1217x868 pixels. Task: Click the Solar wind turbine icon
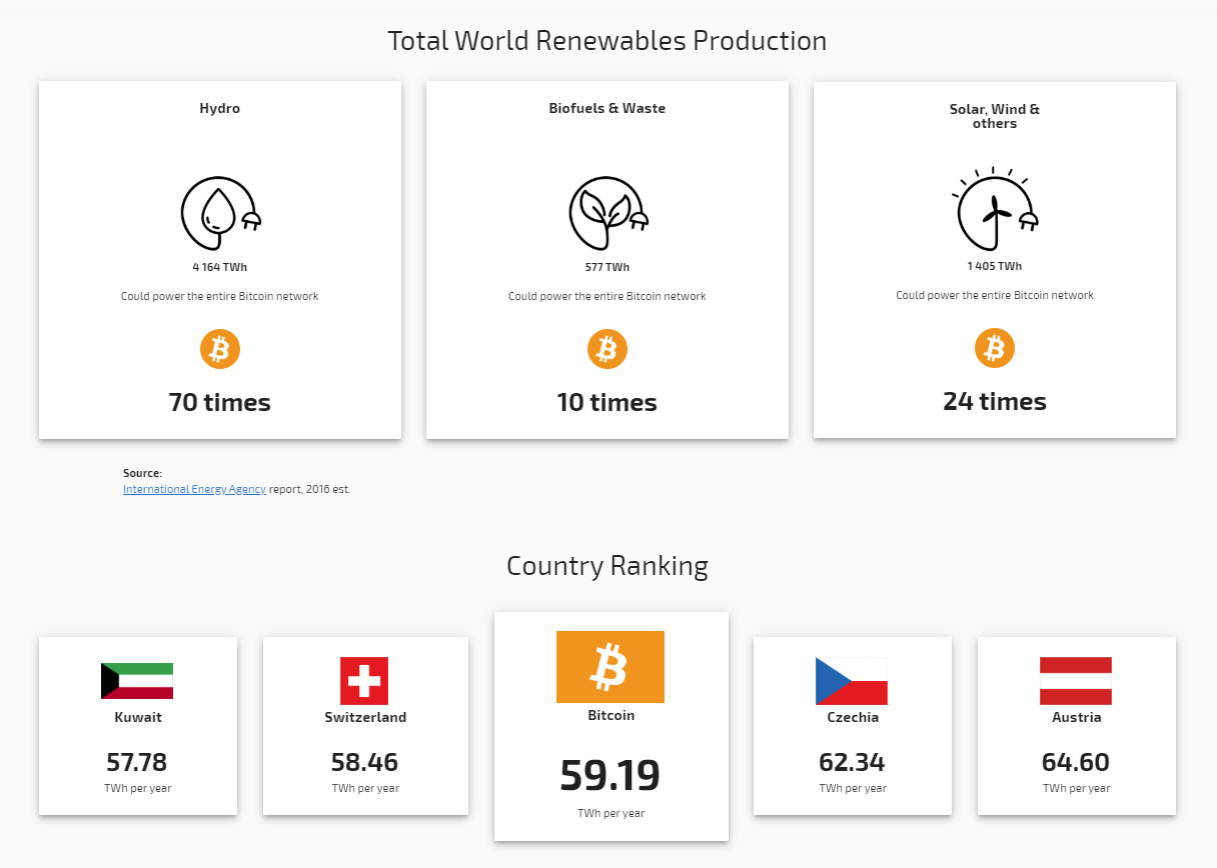coord(995,210)
